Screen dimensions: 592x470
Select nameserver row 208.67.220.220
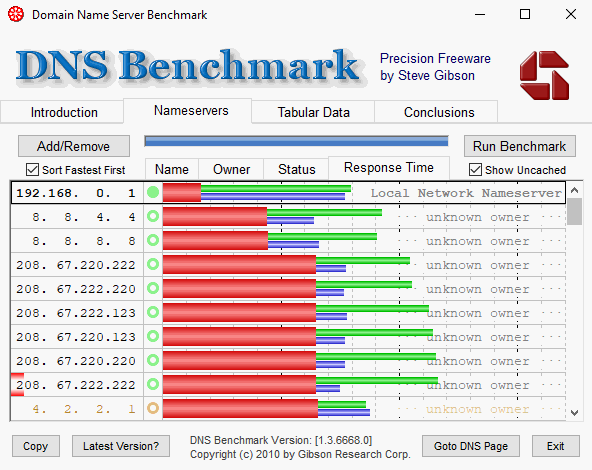[288, 360]
